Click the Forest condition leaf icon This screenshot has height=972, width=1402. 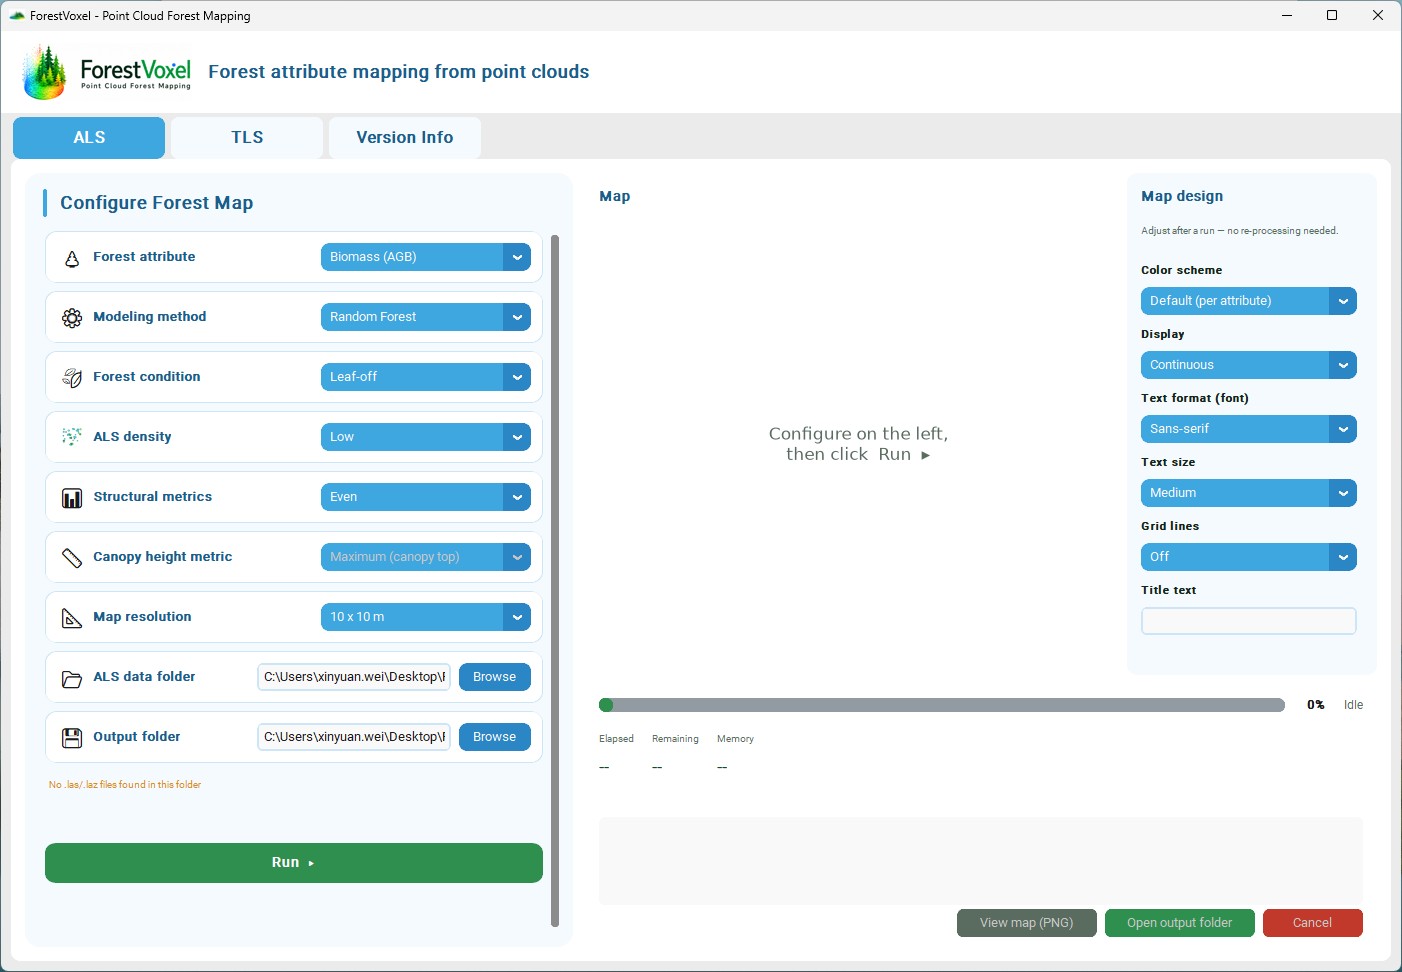pyautogui.click(x=72, y=378)
